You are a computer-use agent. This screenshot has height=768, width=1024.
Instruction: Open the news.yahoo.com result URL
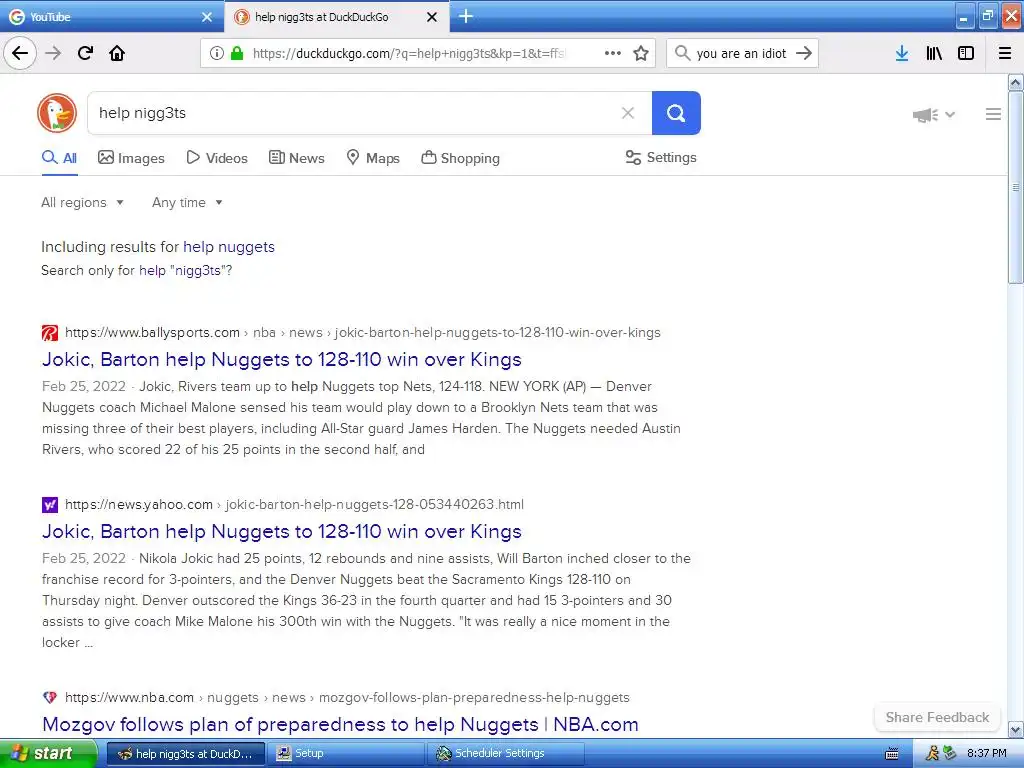coord(294,504)
